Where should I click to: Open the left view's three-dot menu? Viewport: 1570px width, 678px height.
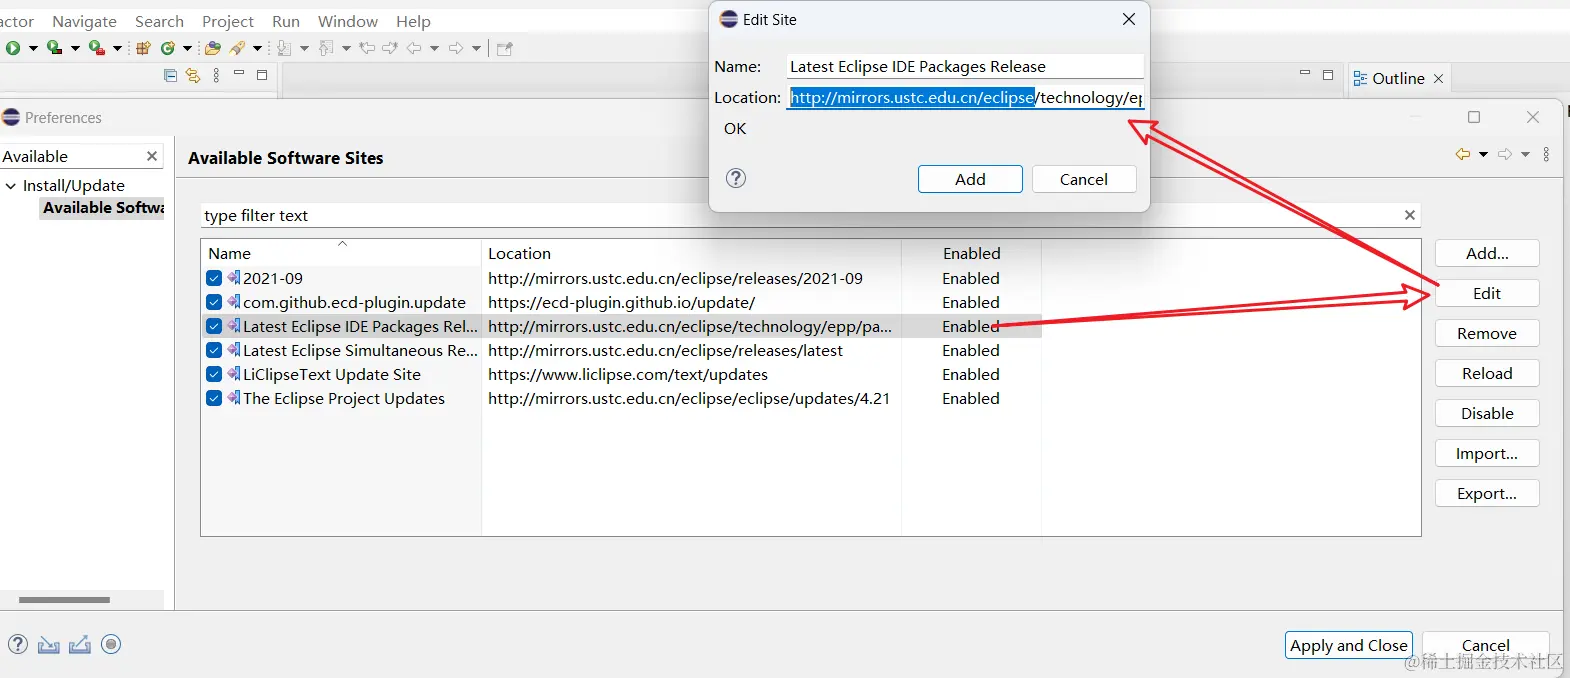[216, 75]
